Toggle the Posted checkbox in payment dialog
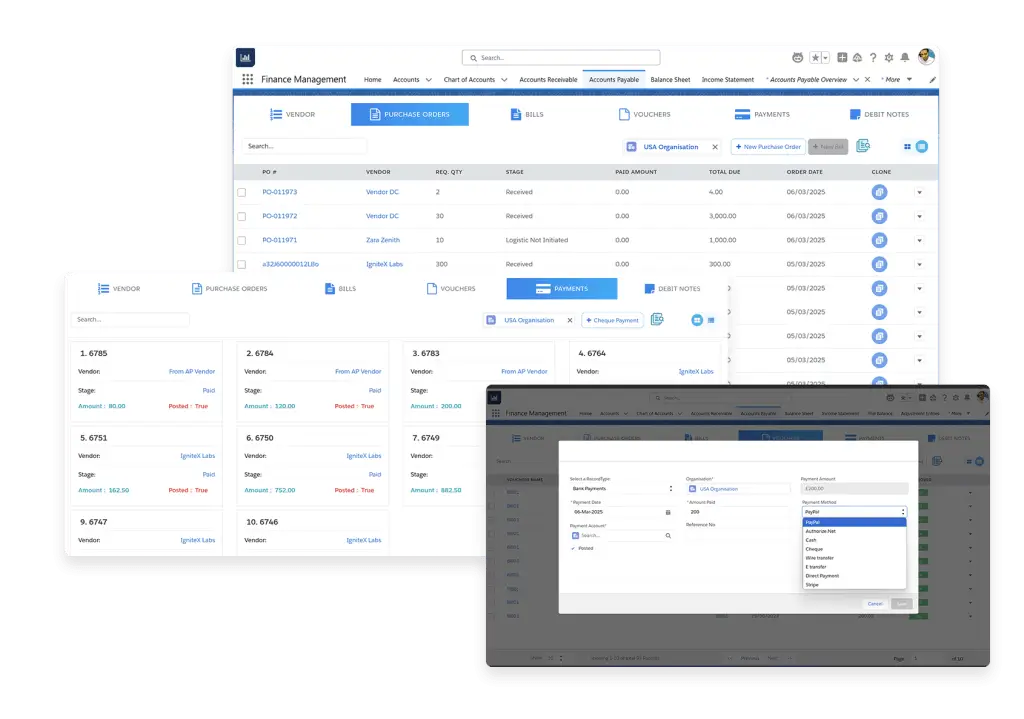Image resolution: width=1024 pixels, height=719 pixels. (x=573, y=549)
